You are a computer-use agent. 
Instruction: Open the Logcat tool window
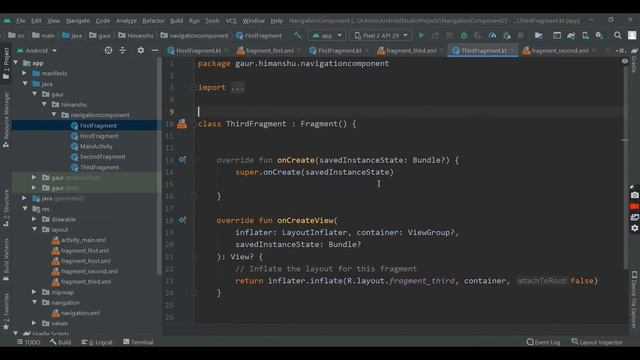(x=97, y=342)
